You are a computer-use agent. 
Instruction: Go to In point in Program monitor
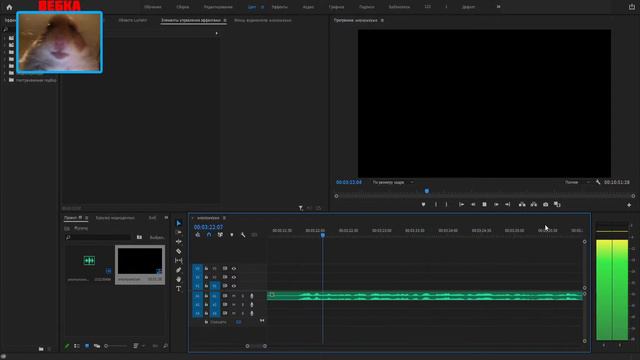pyautogui.click(x=461, y=204)
